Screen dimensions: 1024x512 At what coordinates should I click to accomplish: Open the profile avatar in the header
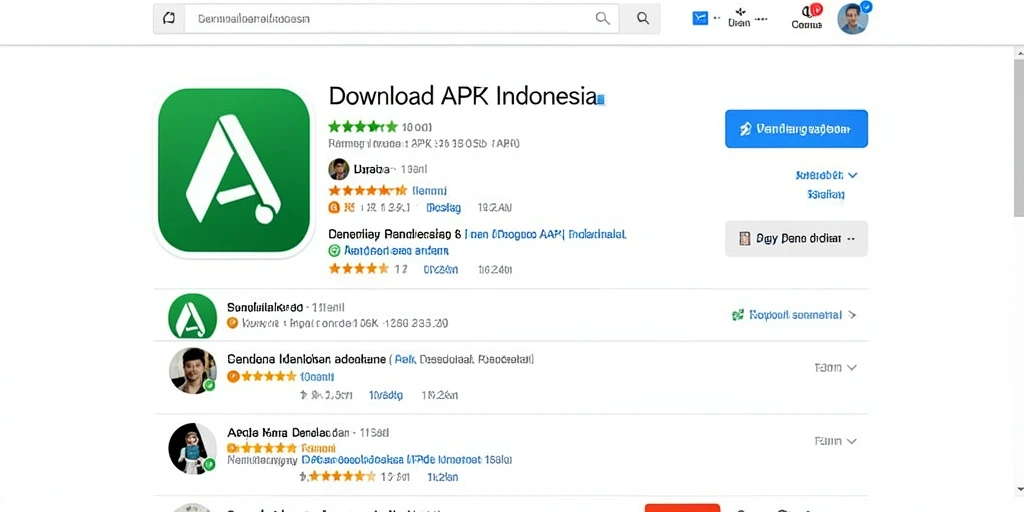click(853, 18)
